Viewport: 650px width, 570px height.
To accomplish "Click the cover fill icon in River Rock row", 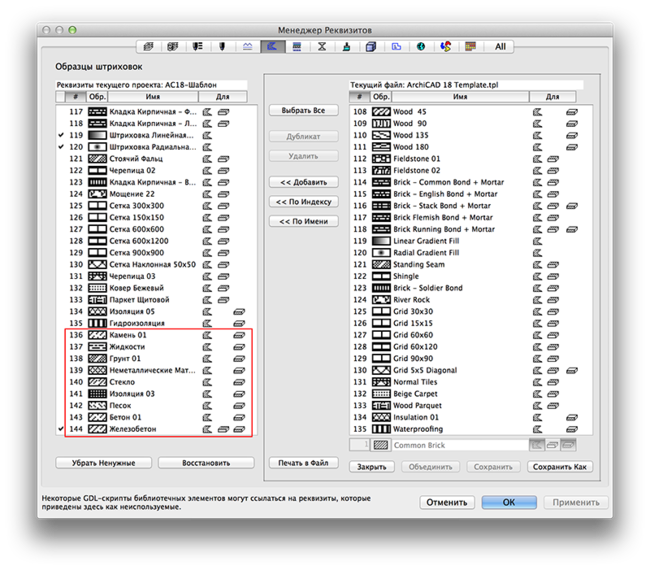I will point(553,300).
